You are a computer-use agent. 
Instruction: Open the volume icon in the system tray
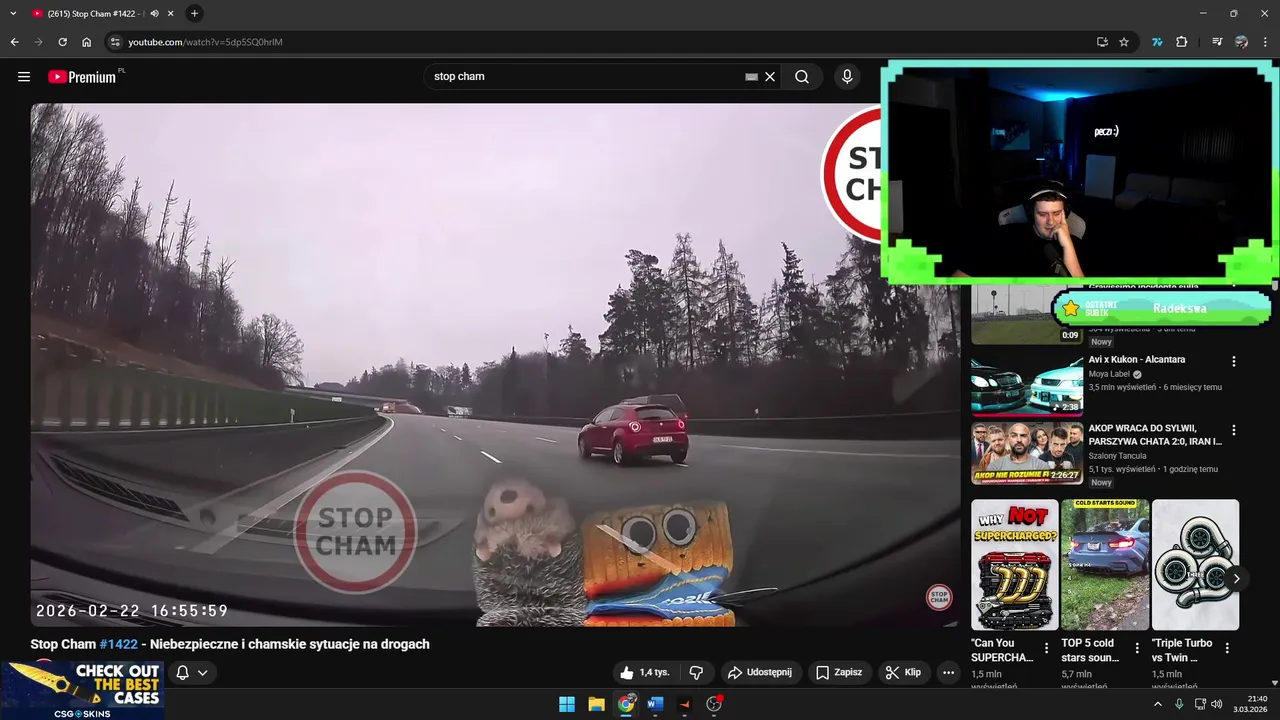1217,704
